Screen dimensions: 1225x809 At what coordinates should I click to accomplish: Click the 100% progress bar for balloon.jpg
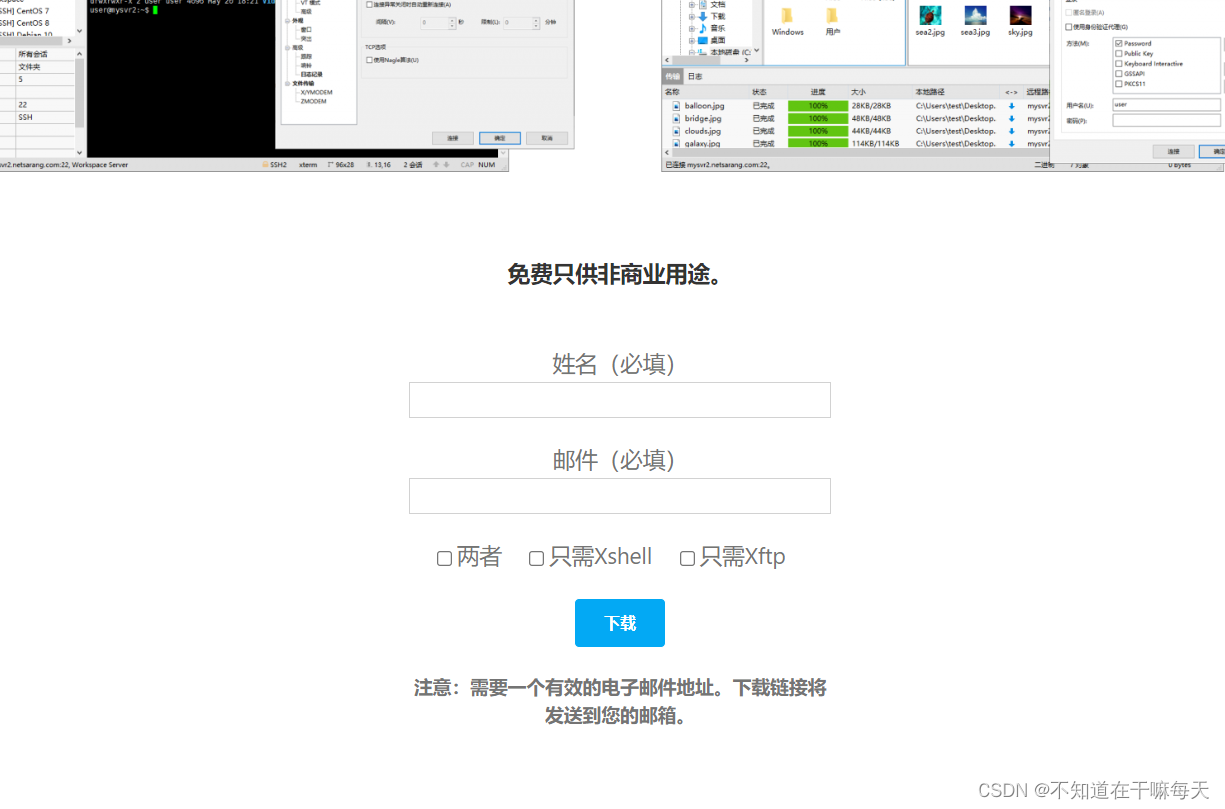point(818,105)
